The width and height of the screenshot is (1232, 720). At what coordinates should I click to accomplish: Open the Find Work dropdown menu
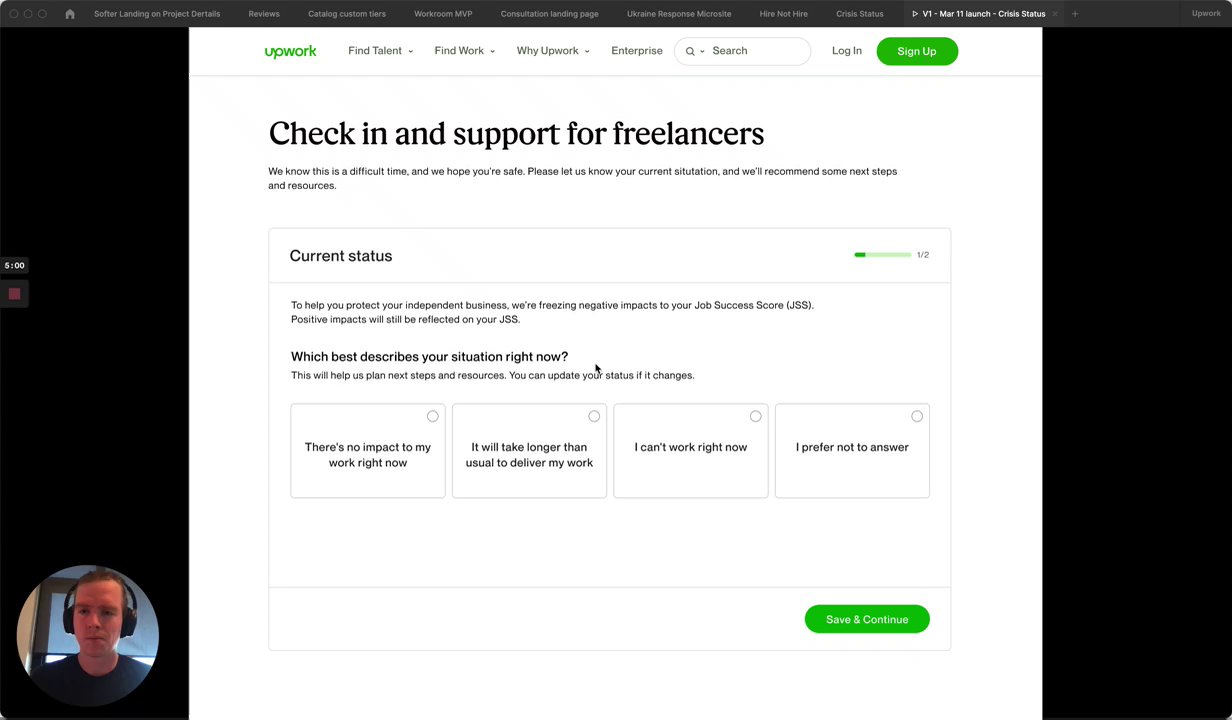point(464,51)
